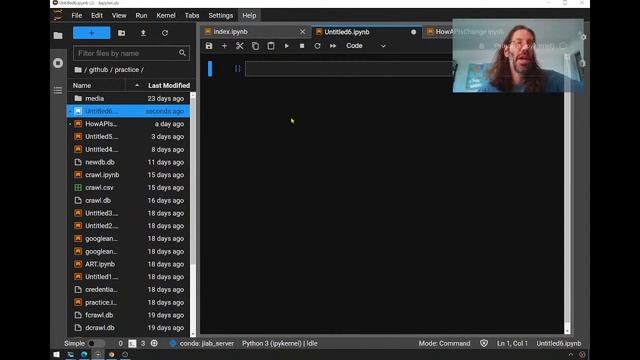Viewport: 640px width, 360px height.
Task: Click the notebook scrollbar down arrow
Action: coord(567,330)
